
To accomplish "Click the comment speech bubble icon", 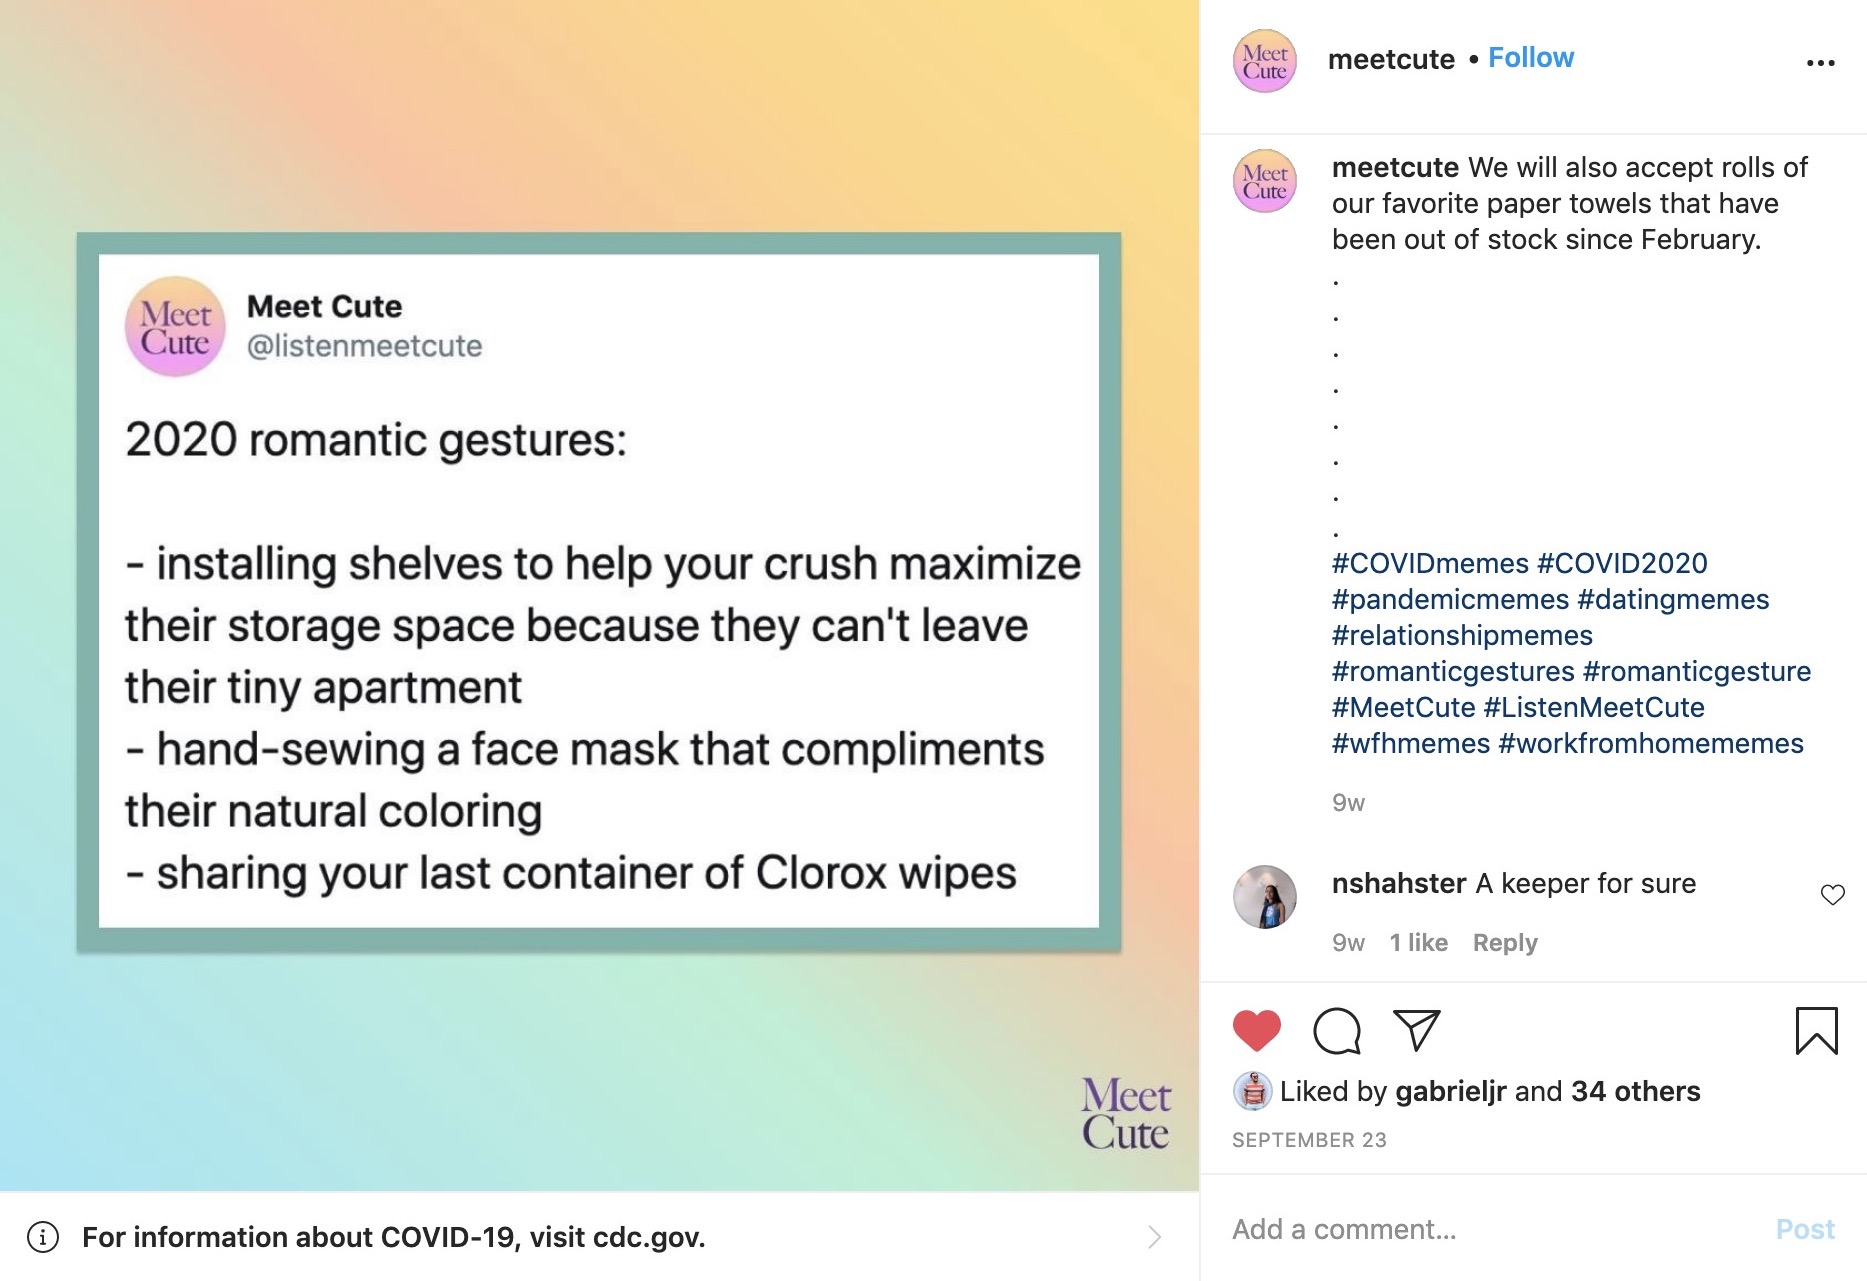I will (1337, 1031).
